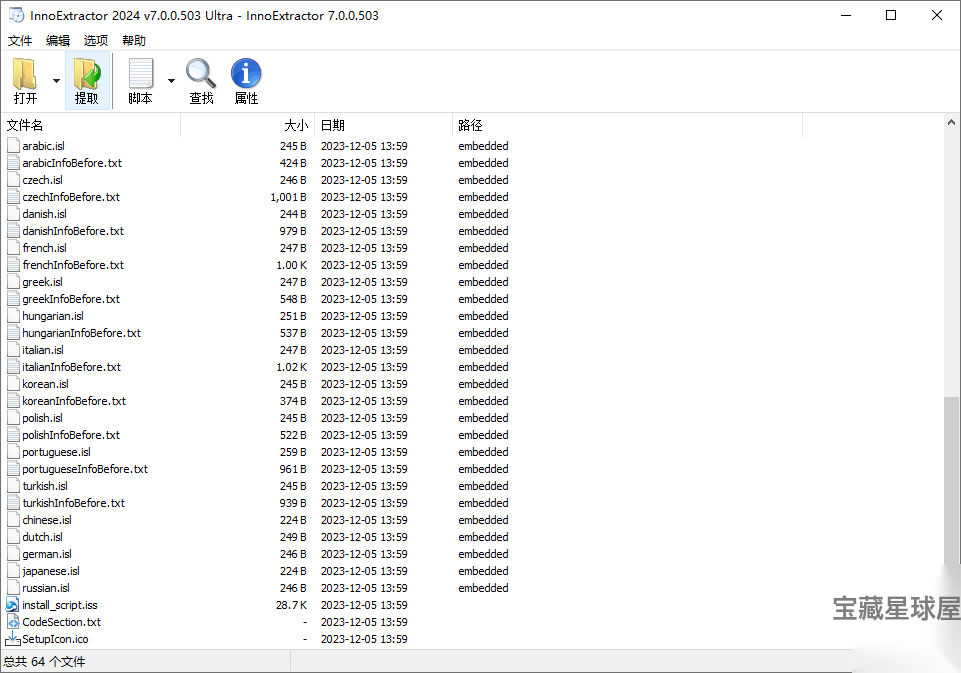Click the file list scroll up arrow

coord(951,123)
